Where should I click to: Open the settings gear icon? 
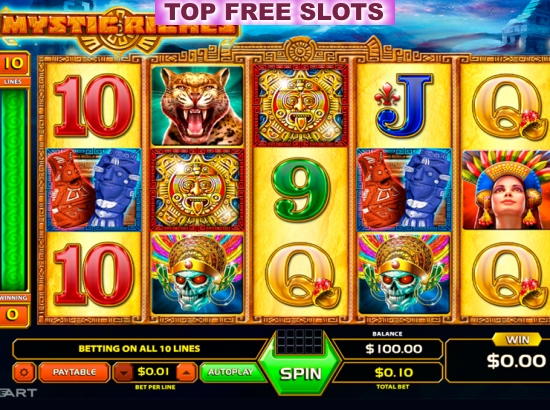pos(24,372)
